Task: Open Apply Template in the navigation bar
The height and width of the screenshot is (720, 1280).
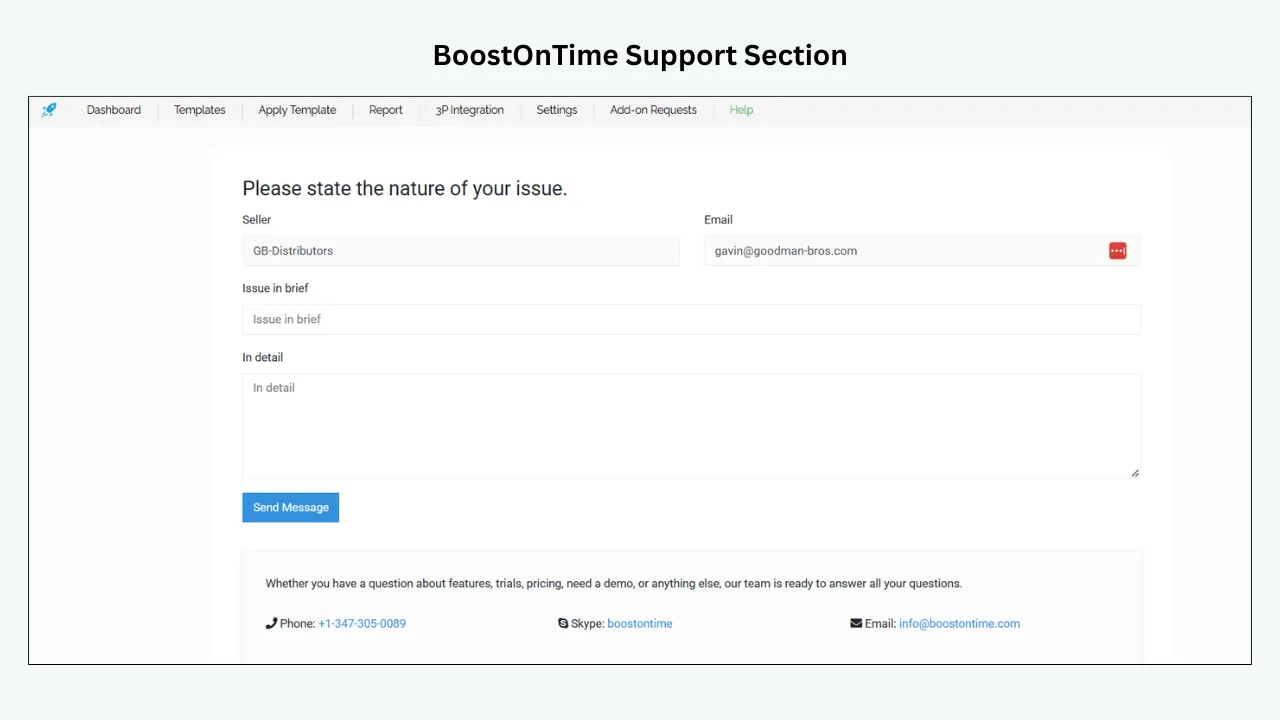Action: click(297, 110)
